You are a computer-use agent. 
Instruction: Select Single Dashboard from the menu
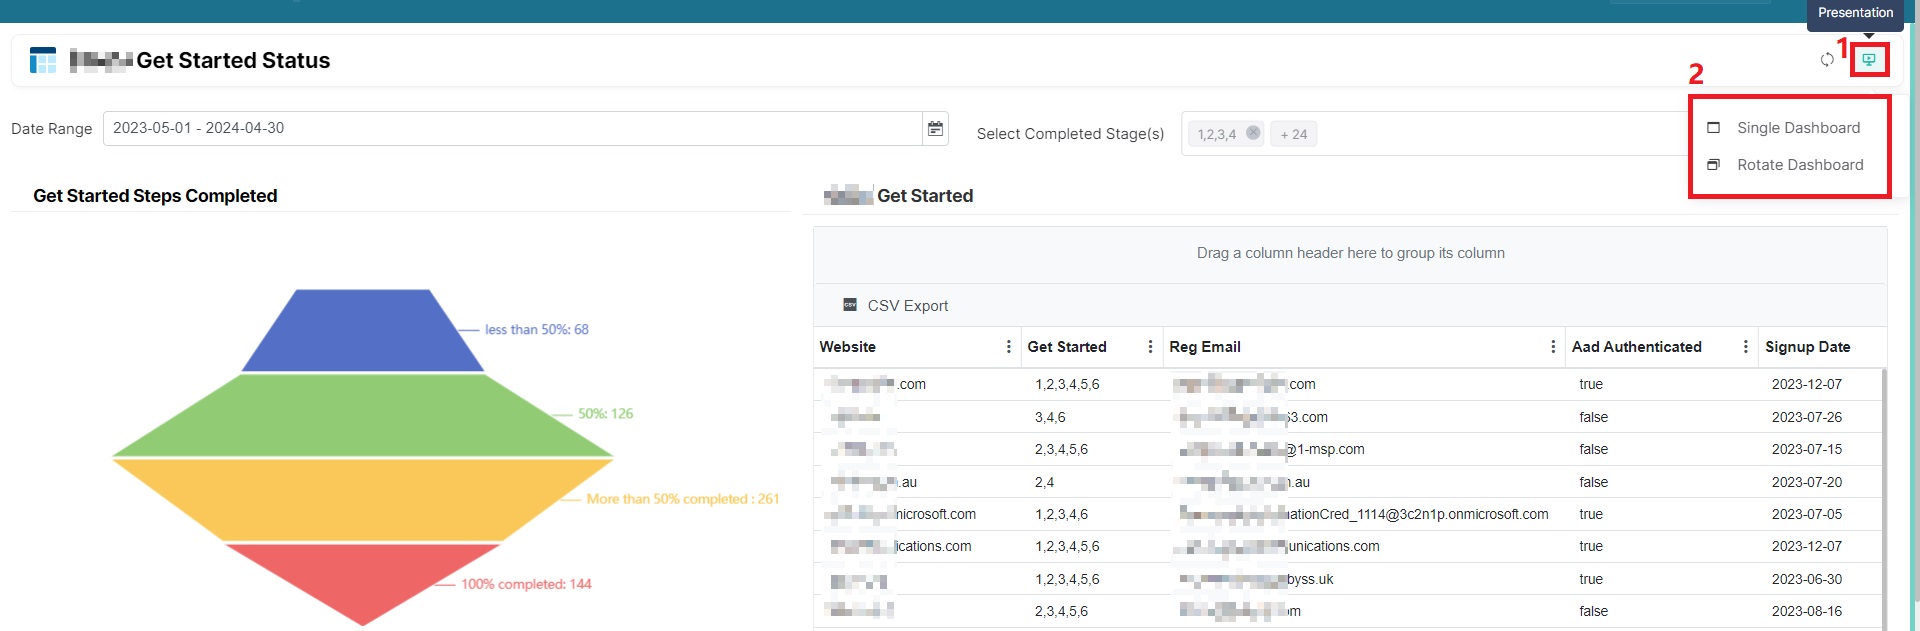click(1798, 128)
